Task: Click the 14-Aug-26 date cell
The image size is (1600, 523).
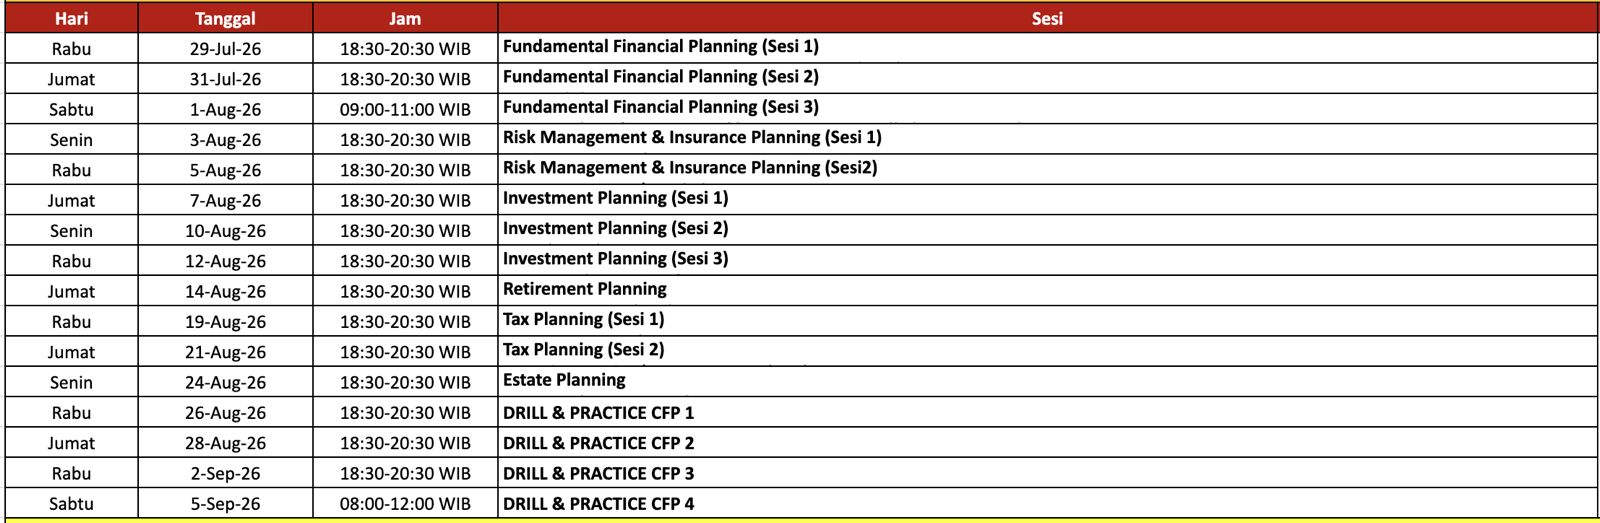Action: pos(225,291)
